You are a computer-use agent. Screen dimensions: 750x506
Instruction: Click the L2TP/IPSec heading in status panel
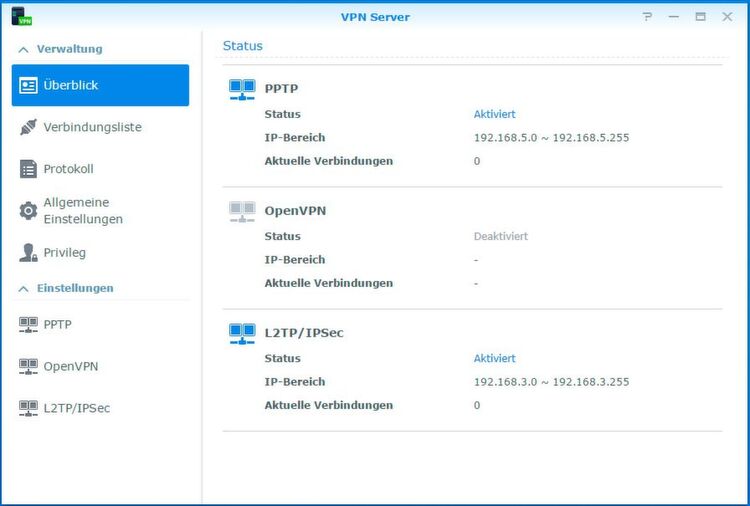[x=304, y=332]
